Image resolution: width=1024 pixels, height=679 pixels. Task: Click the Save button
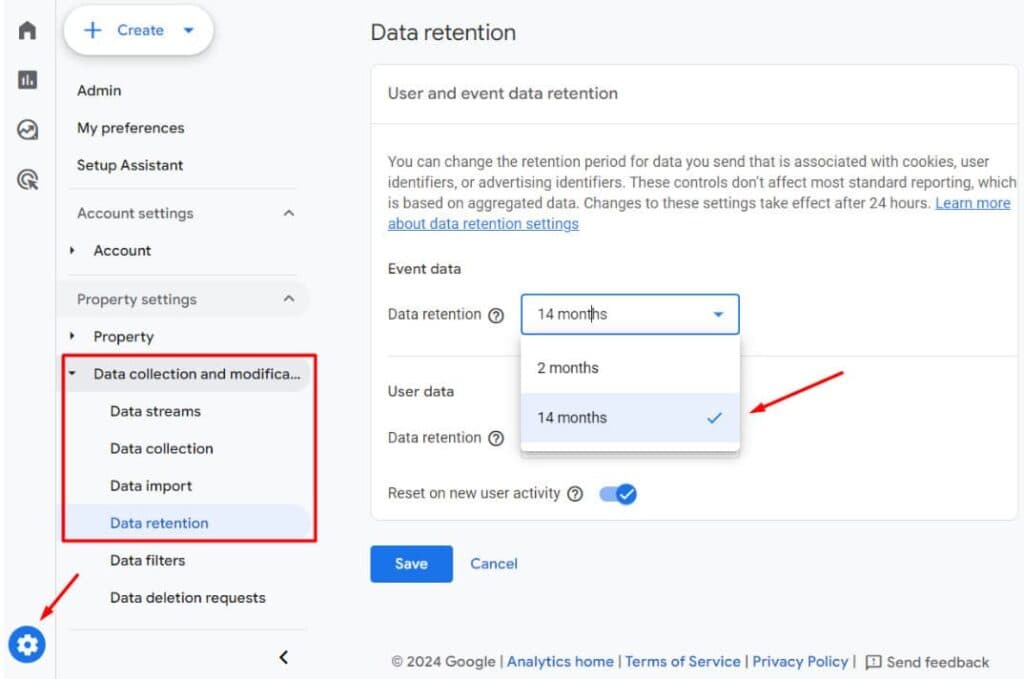(x=411, y=564)
